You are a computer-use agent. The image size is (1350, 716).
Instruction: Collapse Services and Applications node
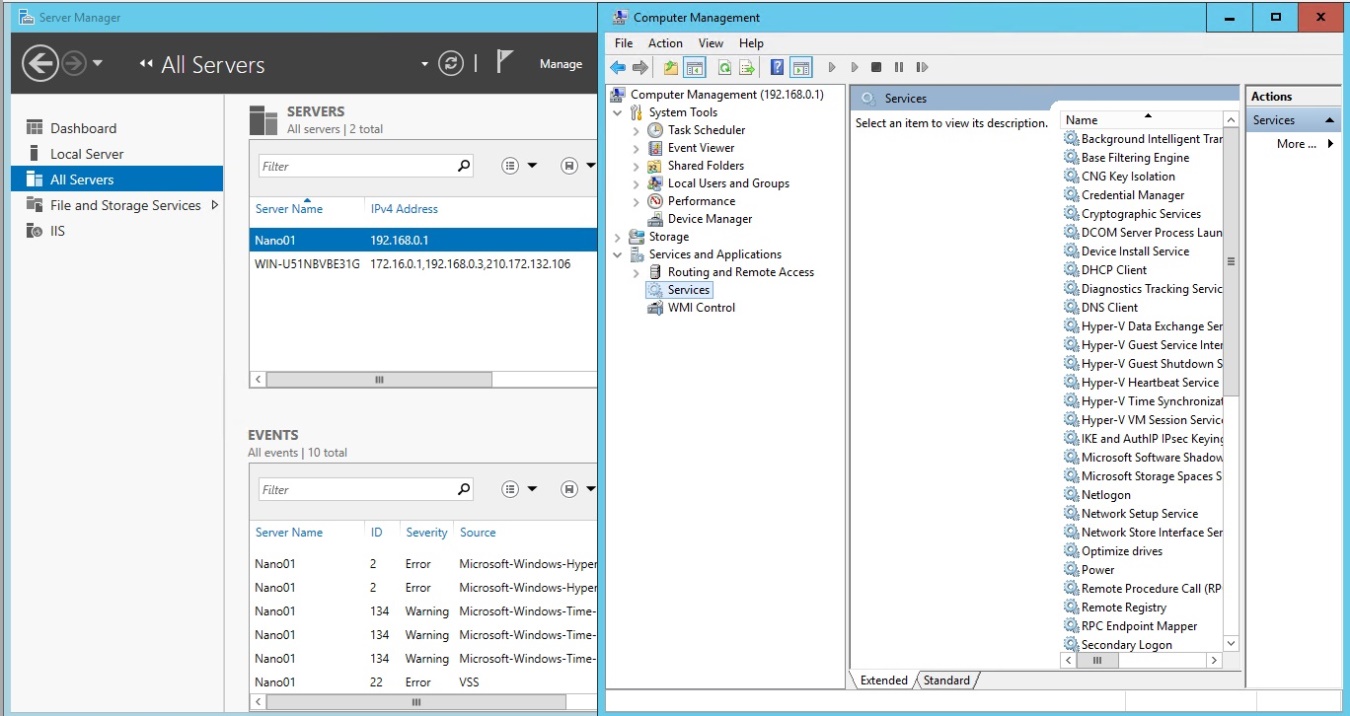click(618, 255)
